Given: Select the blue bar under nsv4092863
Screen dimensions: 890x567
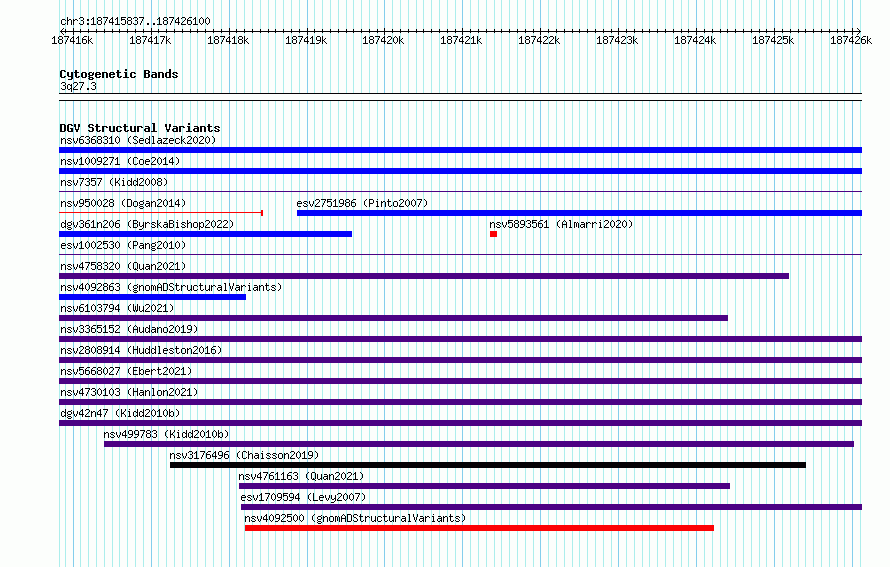Looking at the screenshot, I should (x=152, y=297).
